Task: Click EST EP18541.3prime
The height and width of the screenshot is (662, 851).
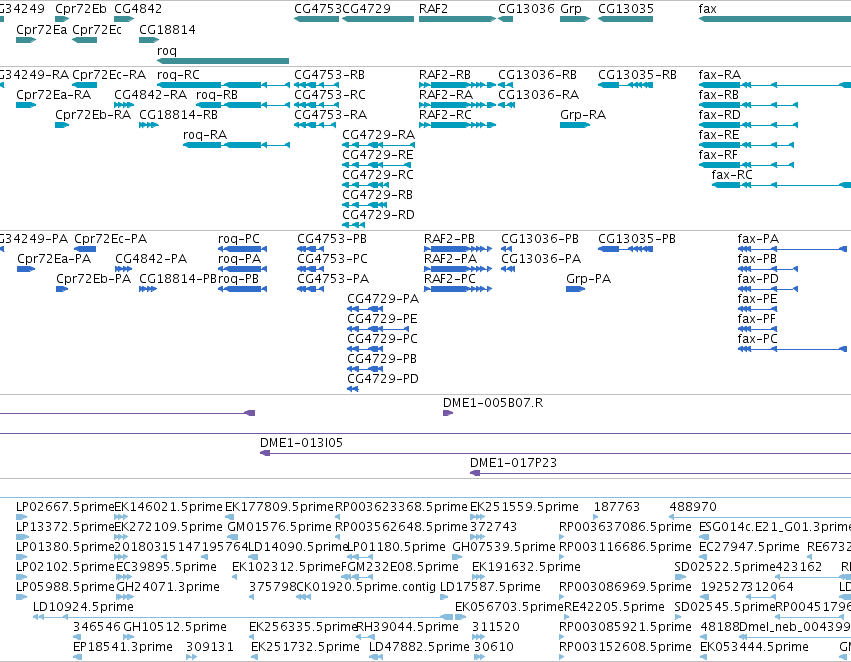Action: 77,657
